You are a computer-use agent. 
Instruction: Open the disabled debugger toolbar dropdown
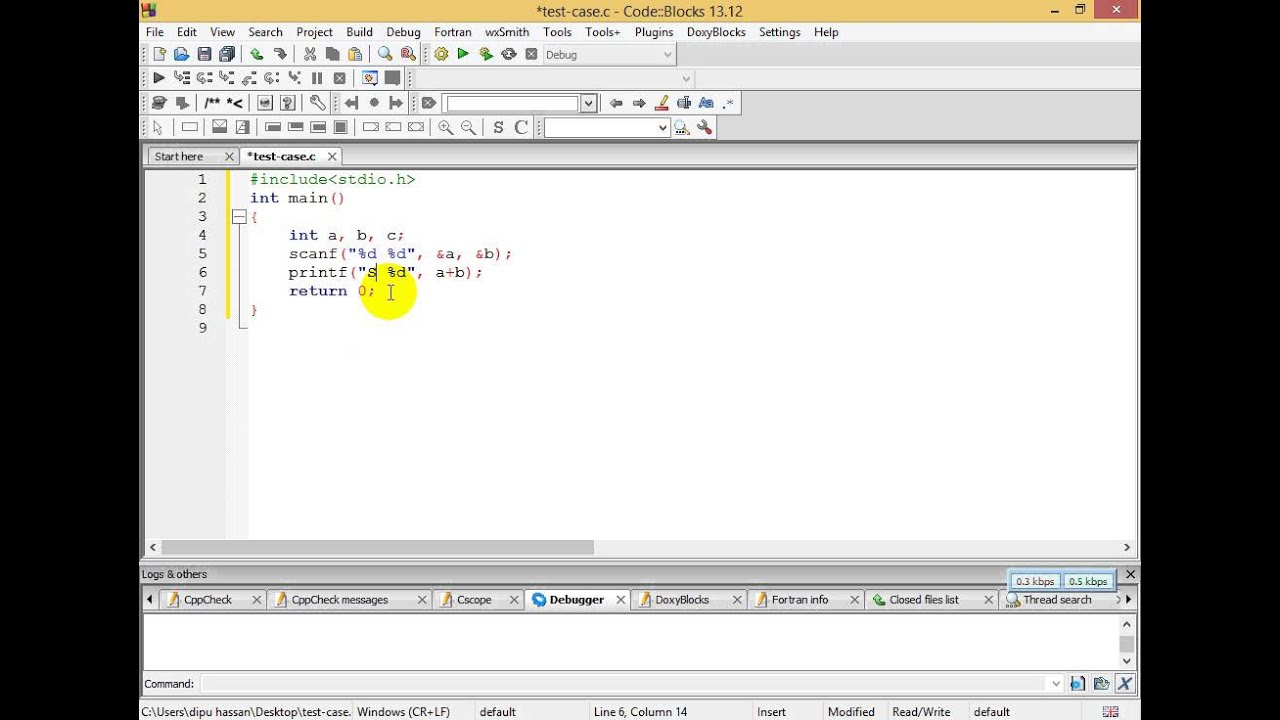tap(686, 78)
